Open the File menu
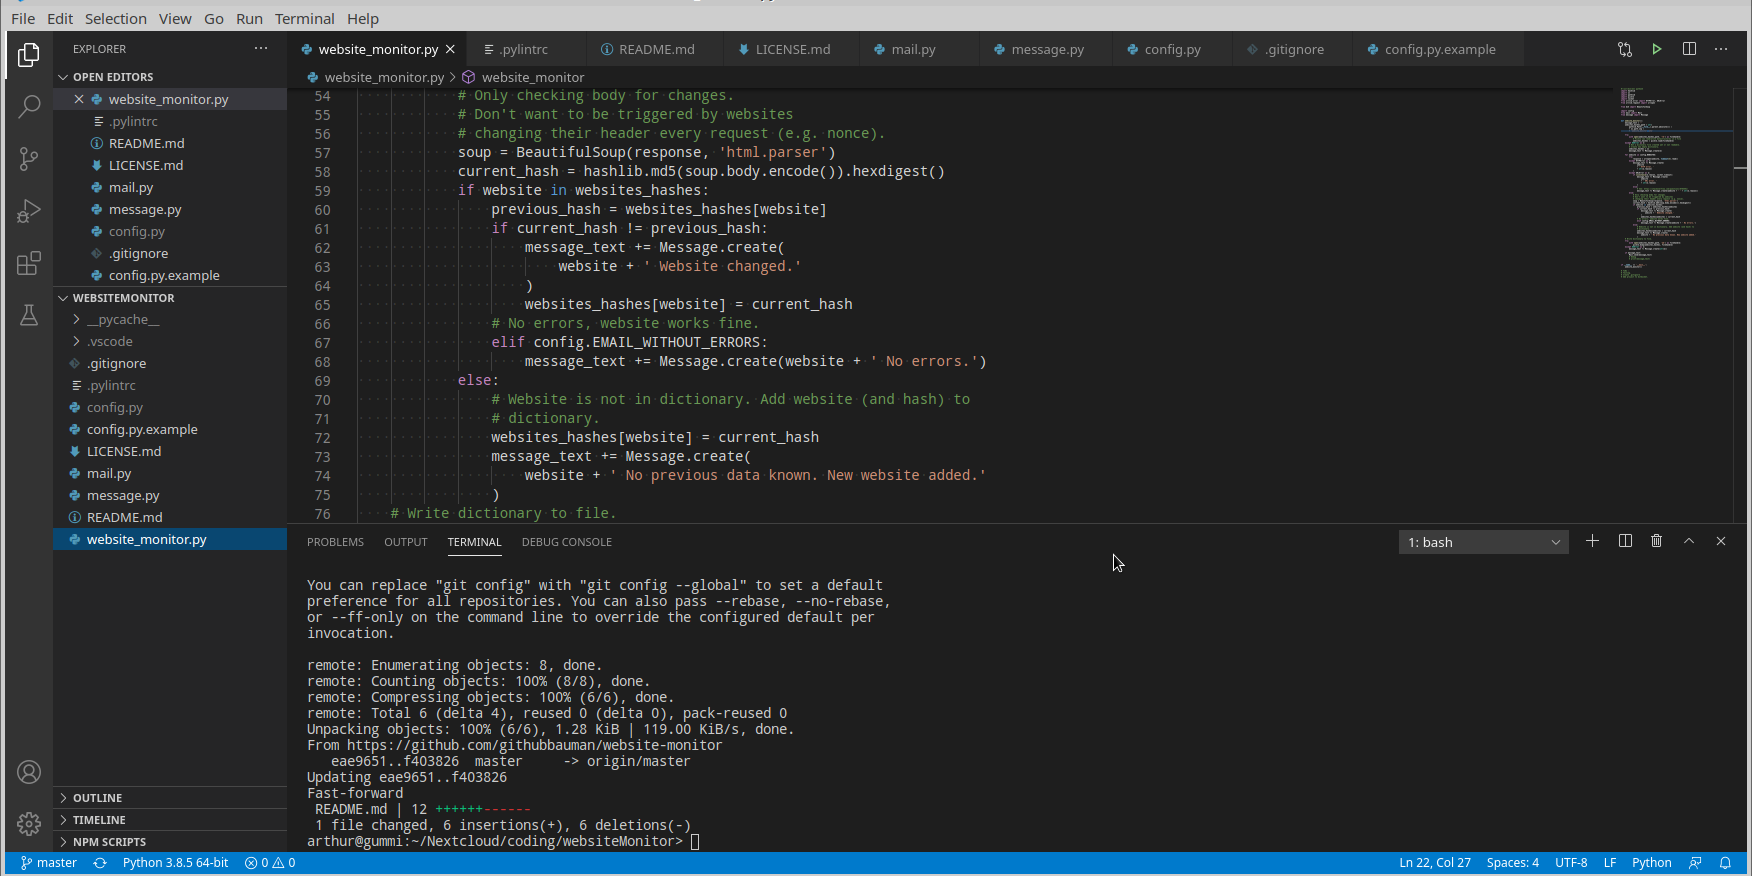This screenshot has width=1752, height=876. (x=23, y=19)
